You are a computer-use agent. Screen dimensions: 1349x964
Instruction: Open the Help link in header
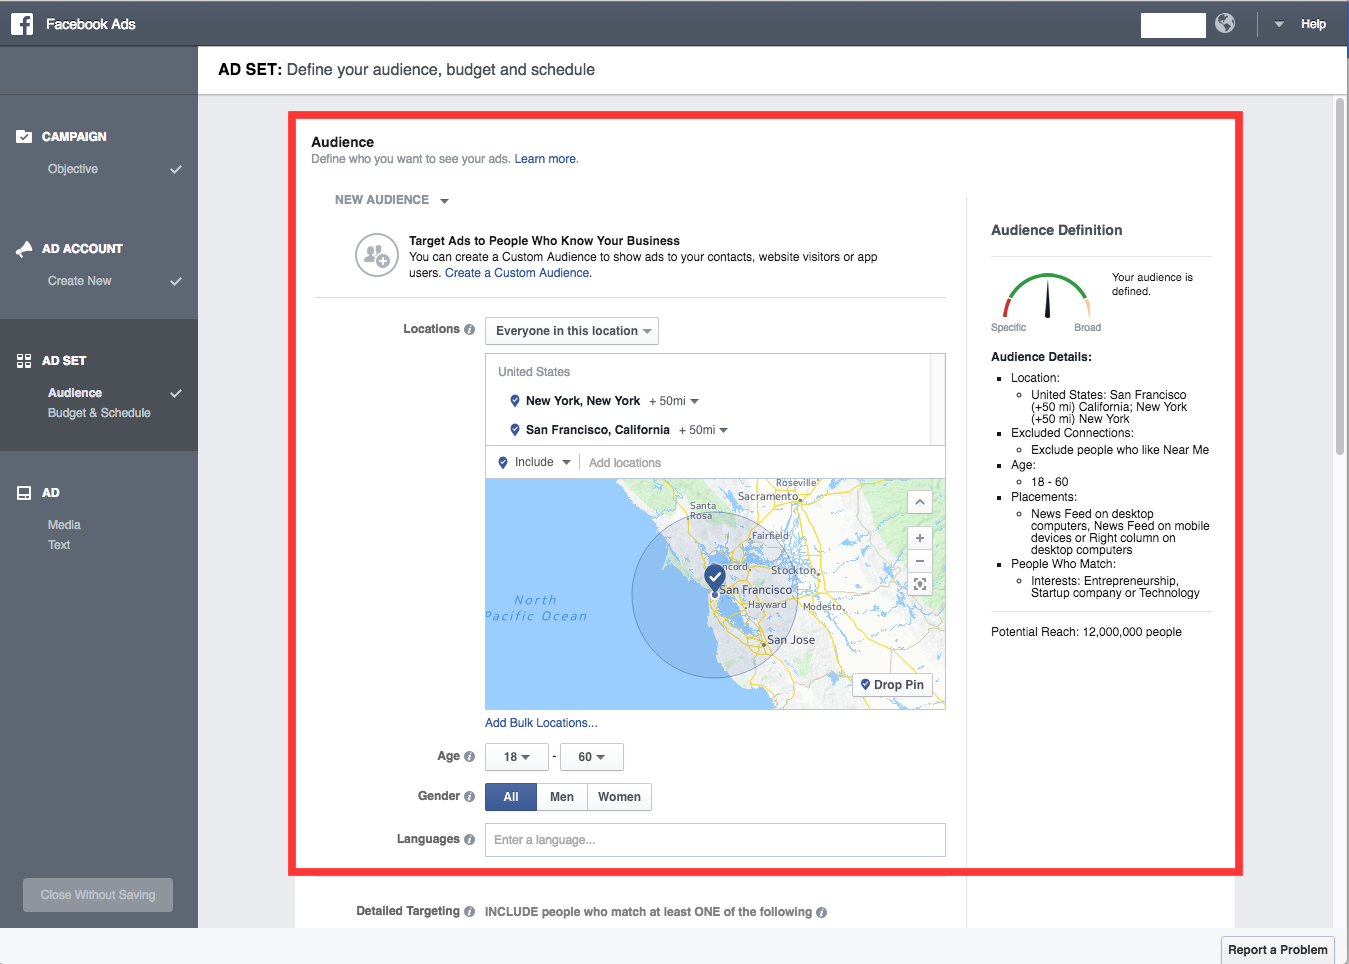(x=1313, y=24)
